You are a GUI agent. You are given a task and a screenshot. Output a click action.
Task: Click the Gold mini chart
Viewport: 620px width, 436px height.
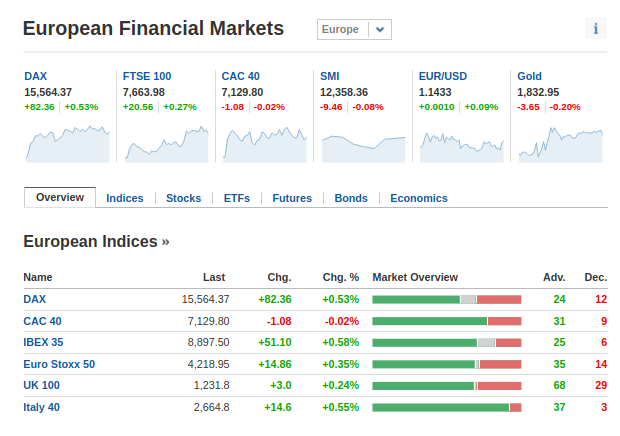(561, 144)
